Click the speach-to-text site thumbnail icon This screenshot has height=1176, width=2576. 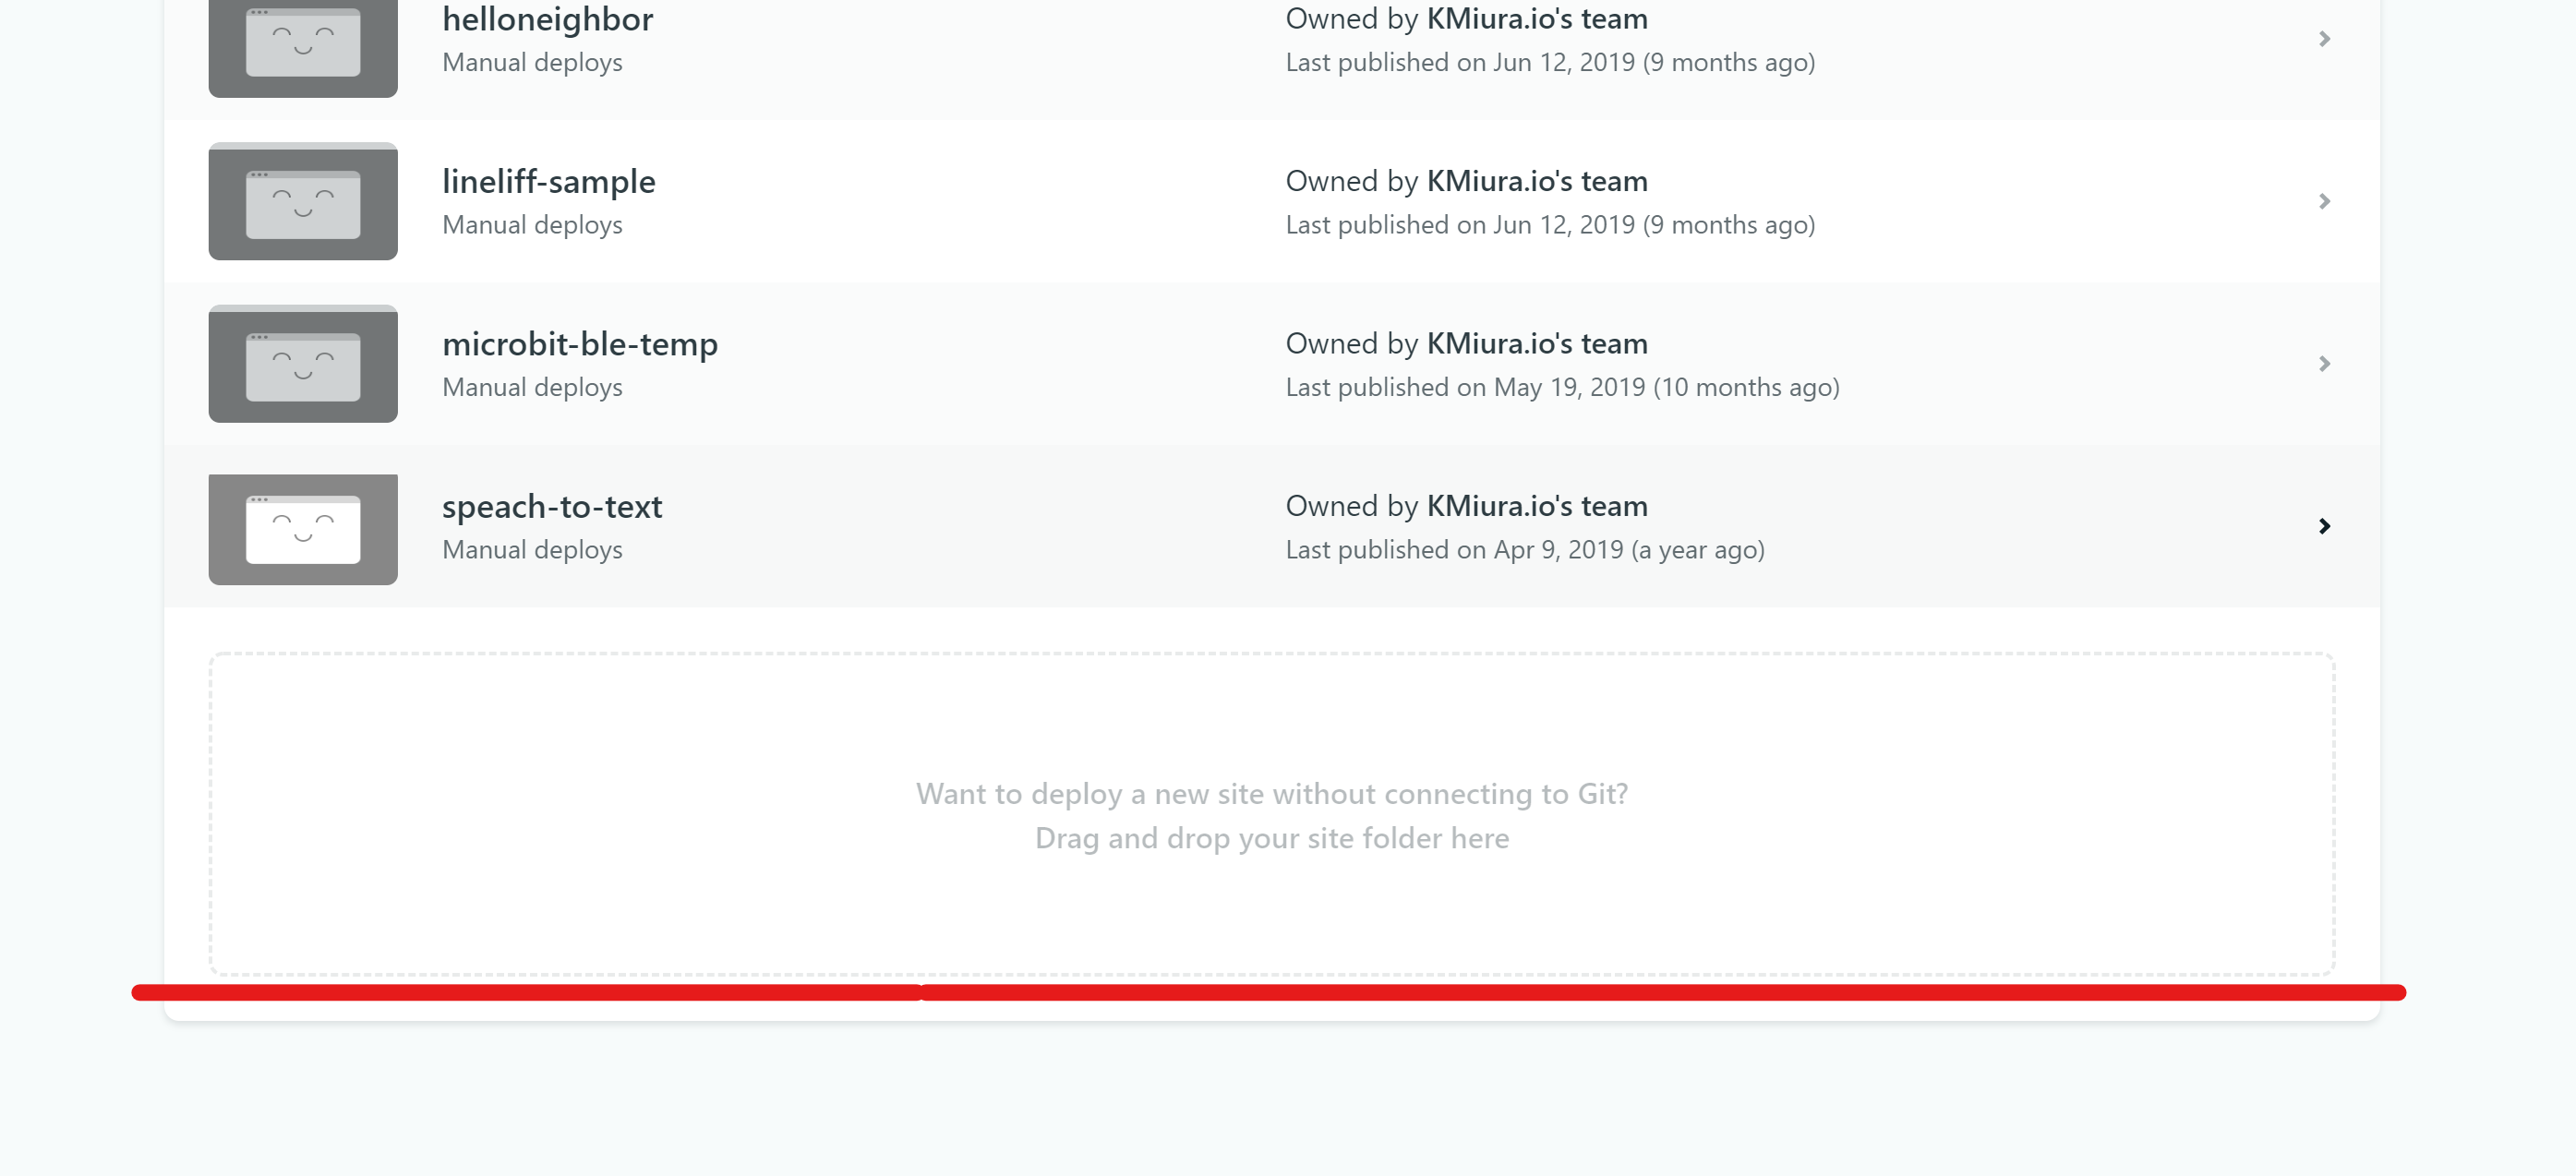click(x=303, y=529)
